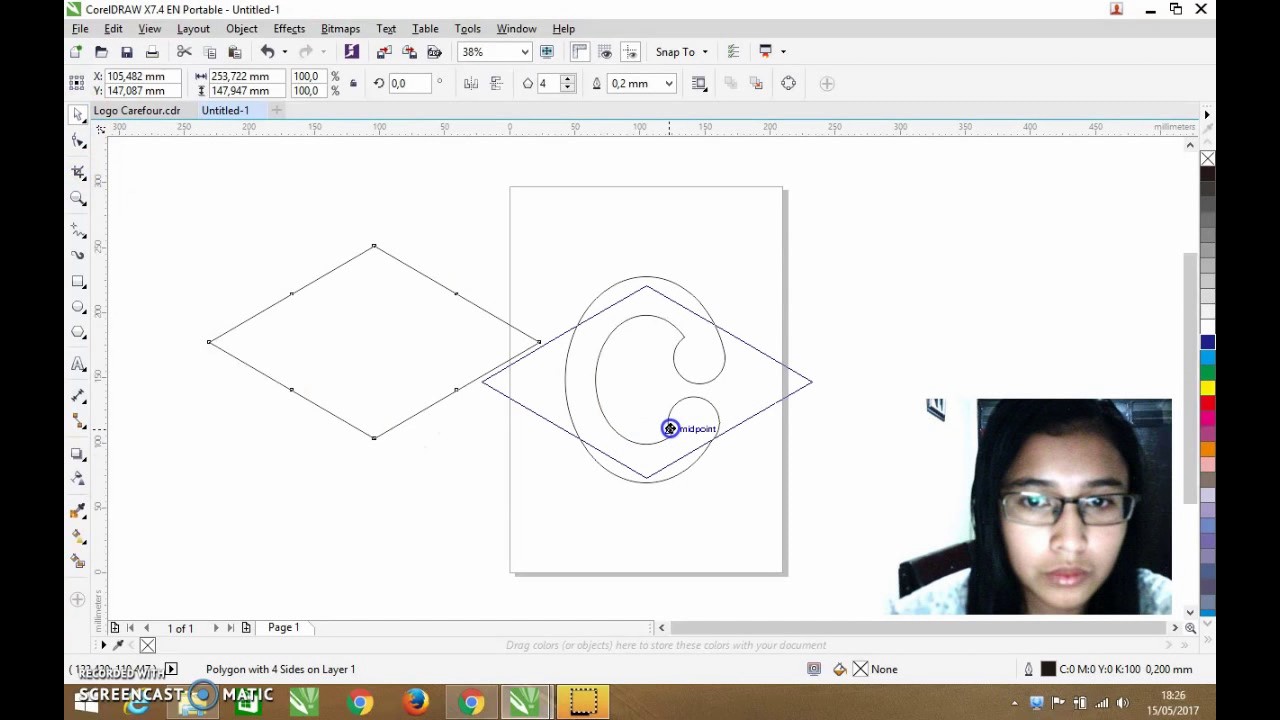The width and height of the screenshot is (1280, 720).
Task: Click the Open file icon
Action: (x=101, y=52)
